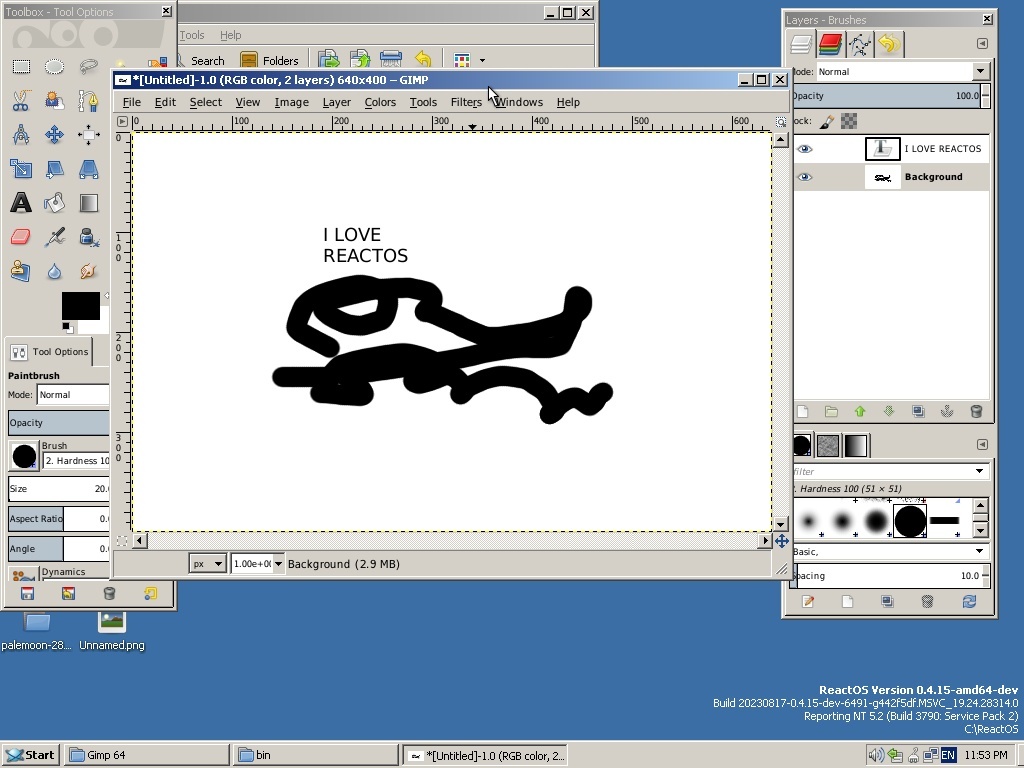Reset to default black and white colors
The image size is (1024, 768).
coord(67,327)
